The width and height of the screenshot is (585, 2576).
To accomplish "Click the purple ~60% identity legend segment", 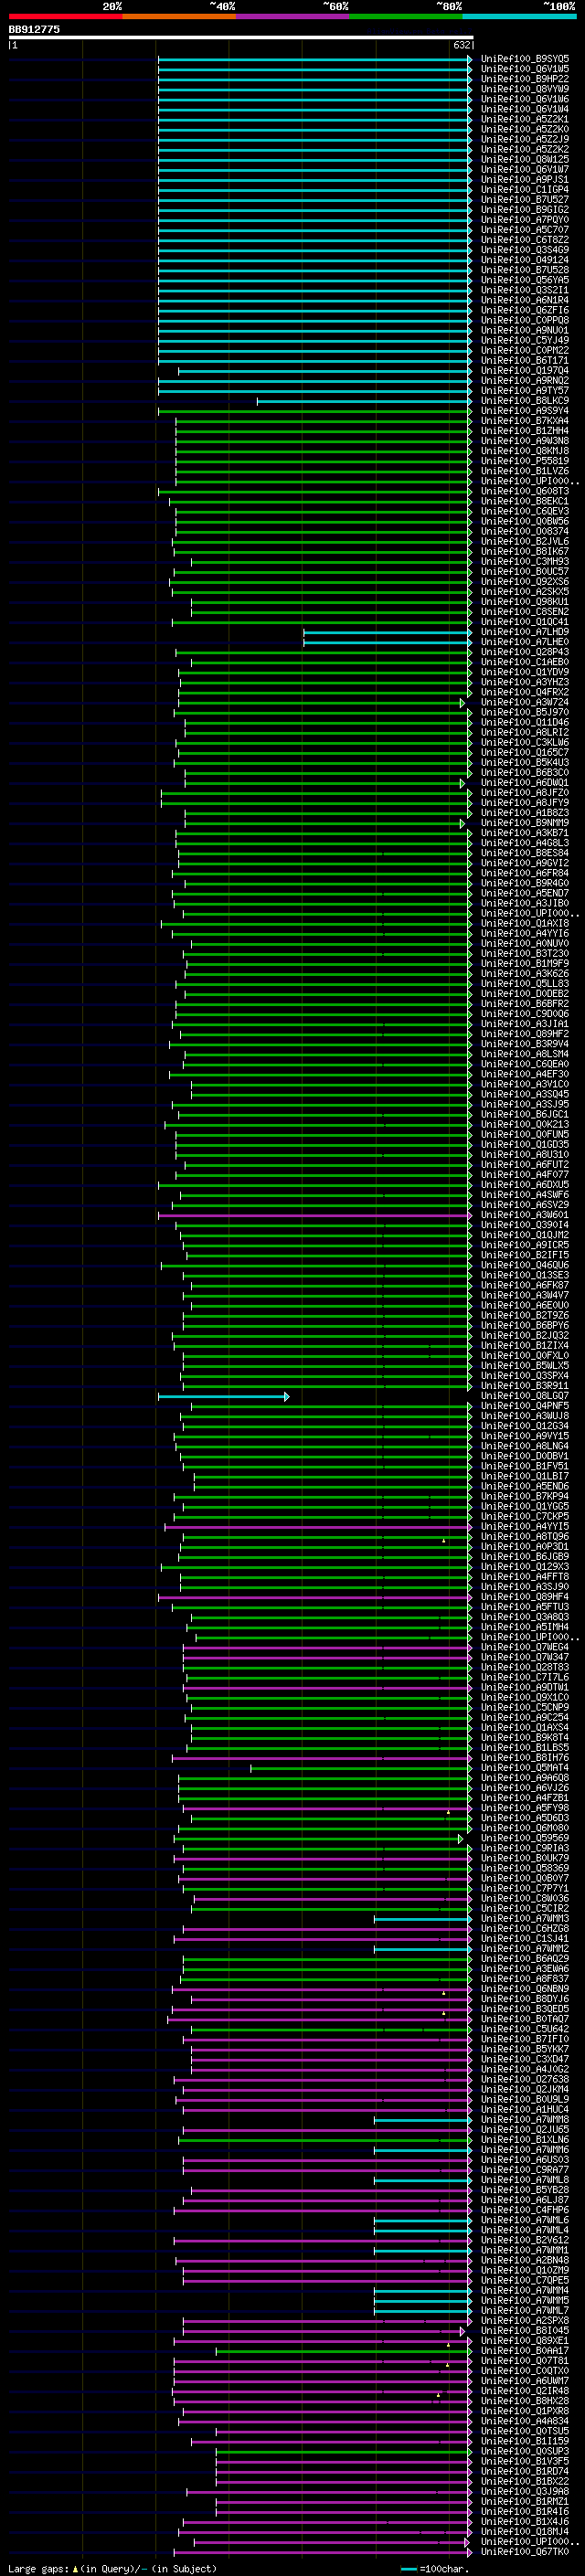I will (292, 16).
